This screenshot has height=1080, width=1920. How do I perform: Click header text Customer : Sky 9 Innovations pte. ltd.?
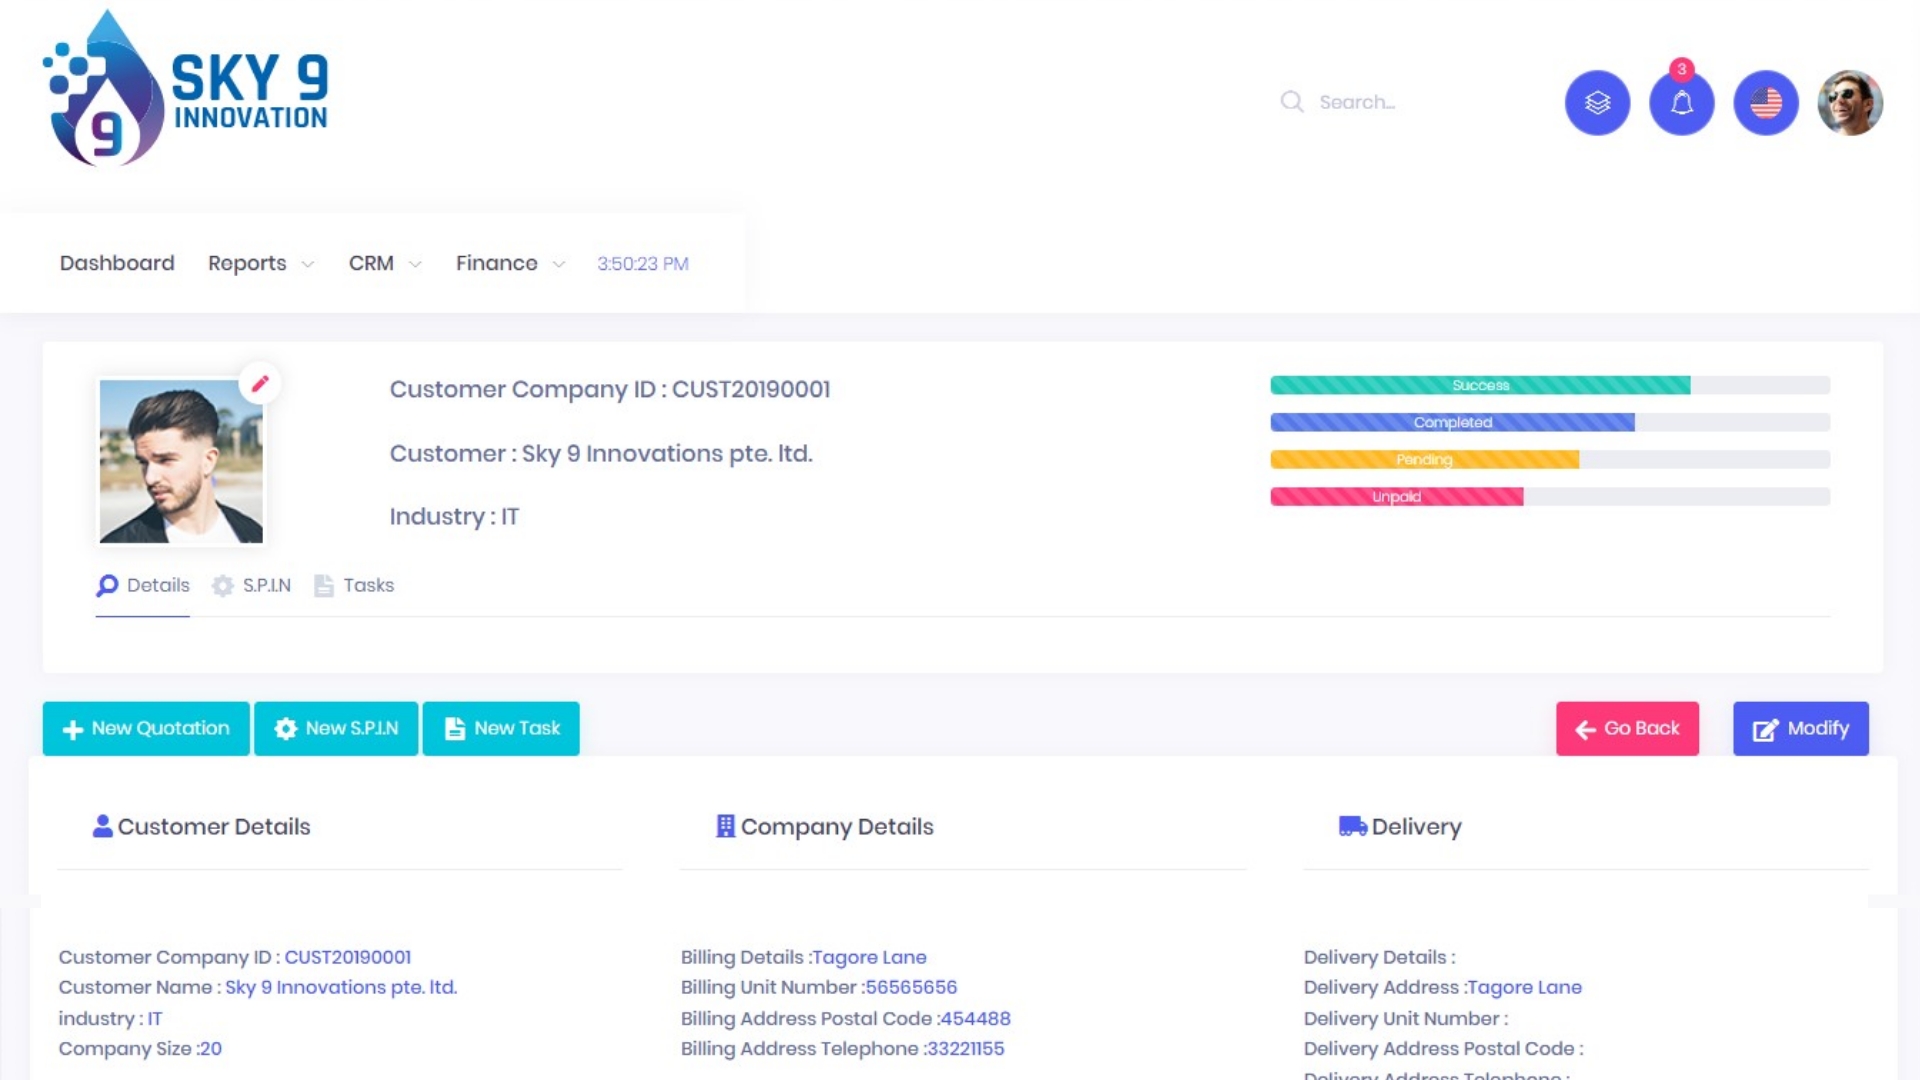click(x=600, y=454)
